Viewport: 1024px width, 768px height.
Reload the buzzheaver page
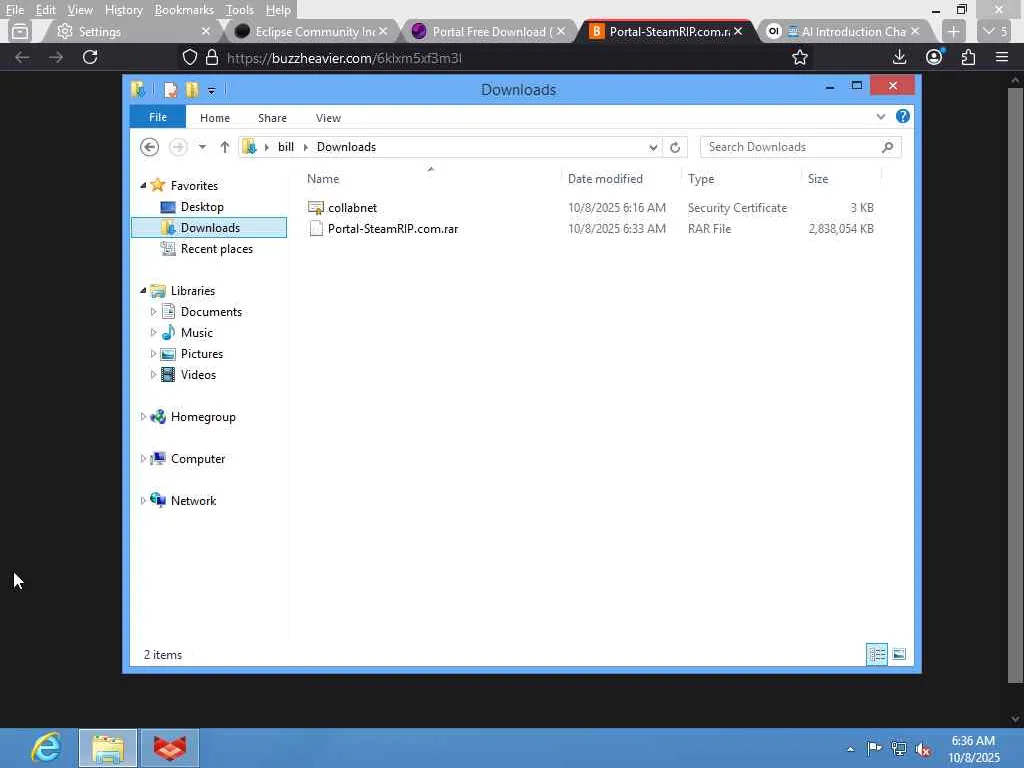[x=90, y=57]
